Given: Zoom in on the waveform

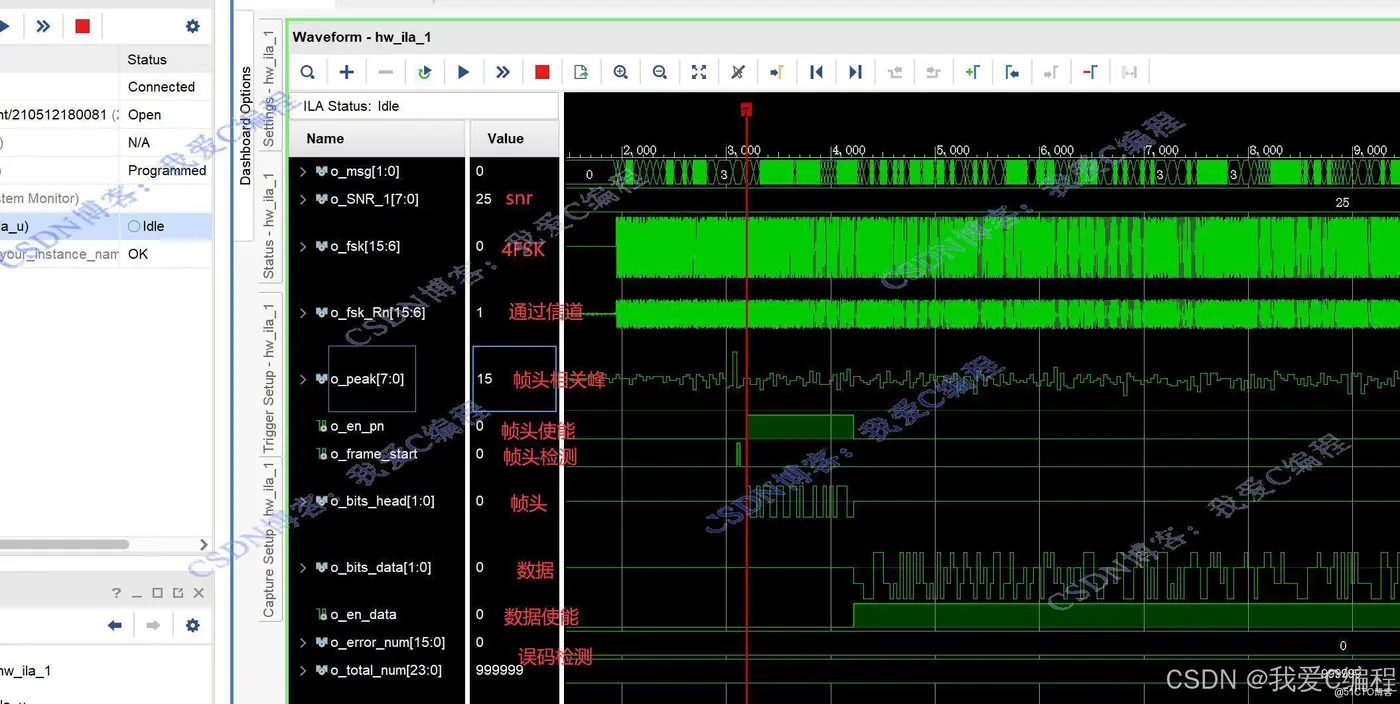Looking at the screenshot, I should [621, 72].
